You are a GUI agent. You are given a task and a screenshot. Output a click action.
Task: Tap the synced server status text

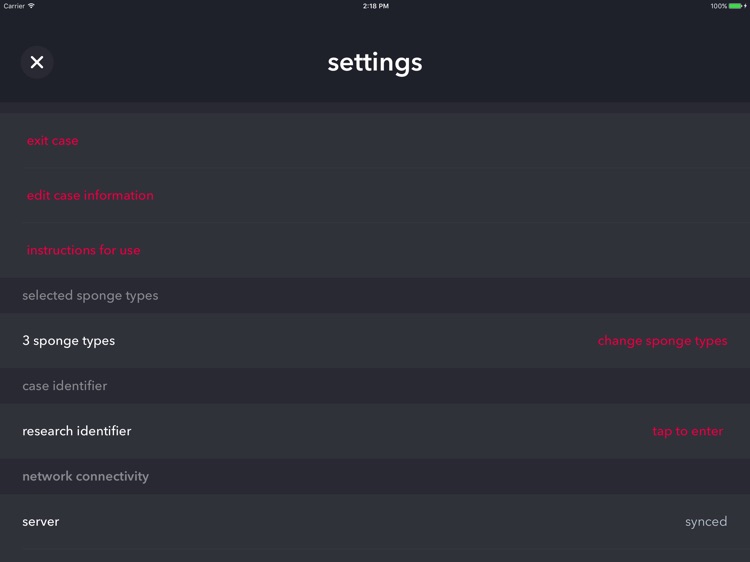tap(706, 522)
